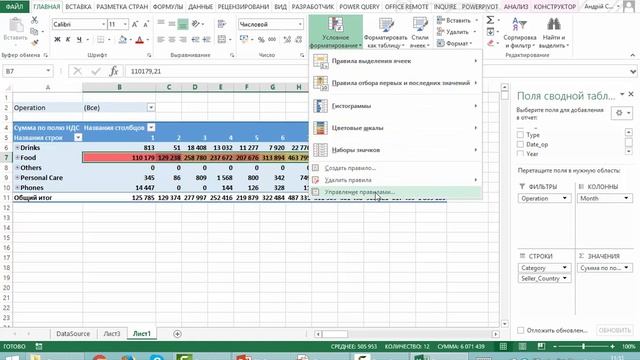Toggle the Year field checkbox
The height and width of the screenshot is (360, 640).
520,153
